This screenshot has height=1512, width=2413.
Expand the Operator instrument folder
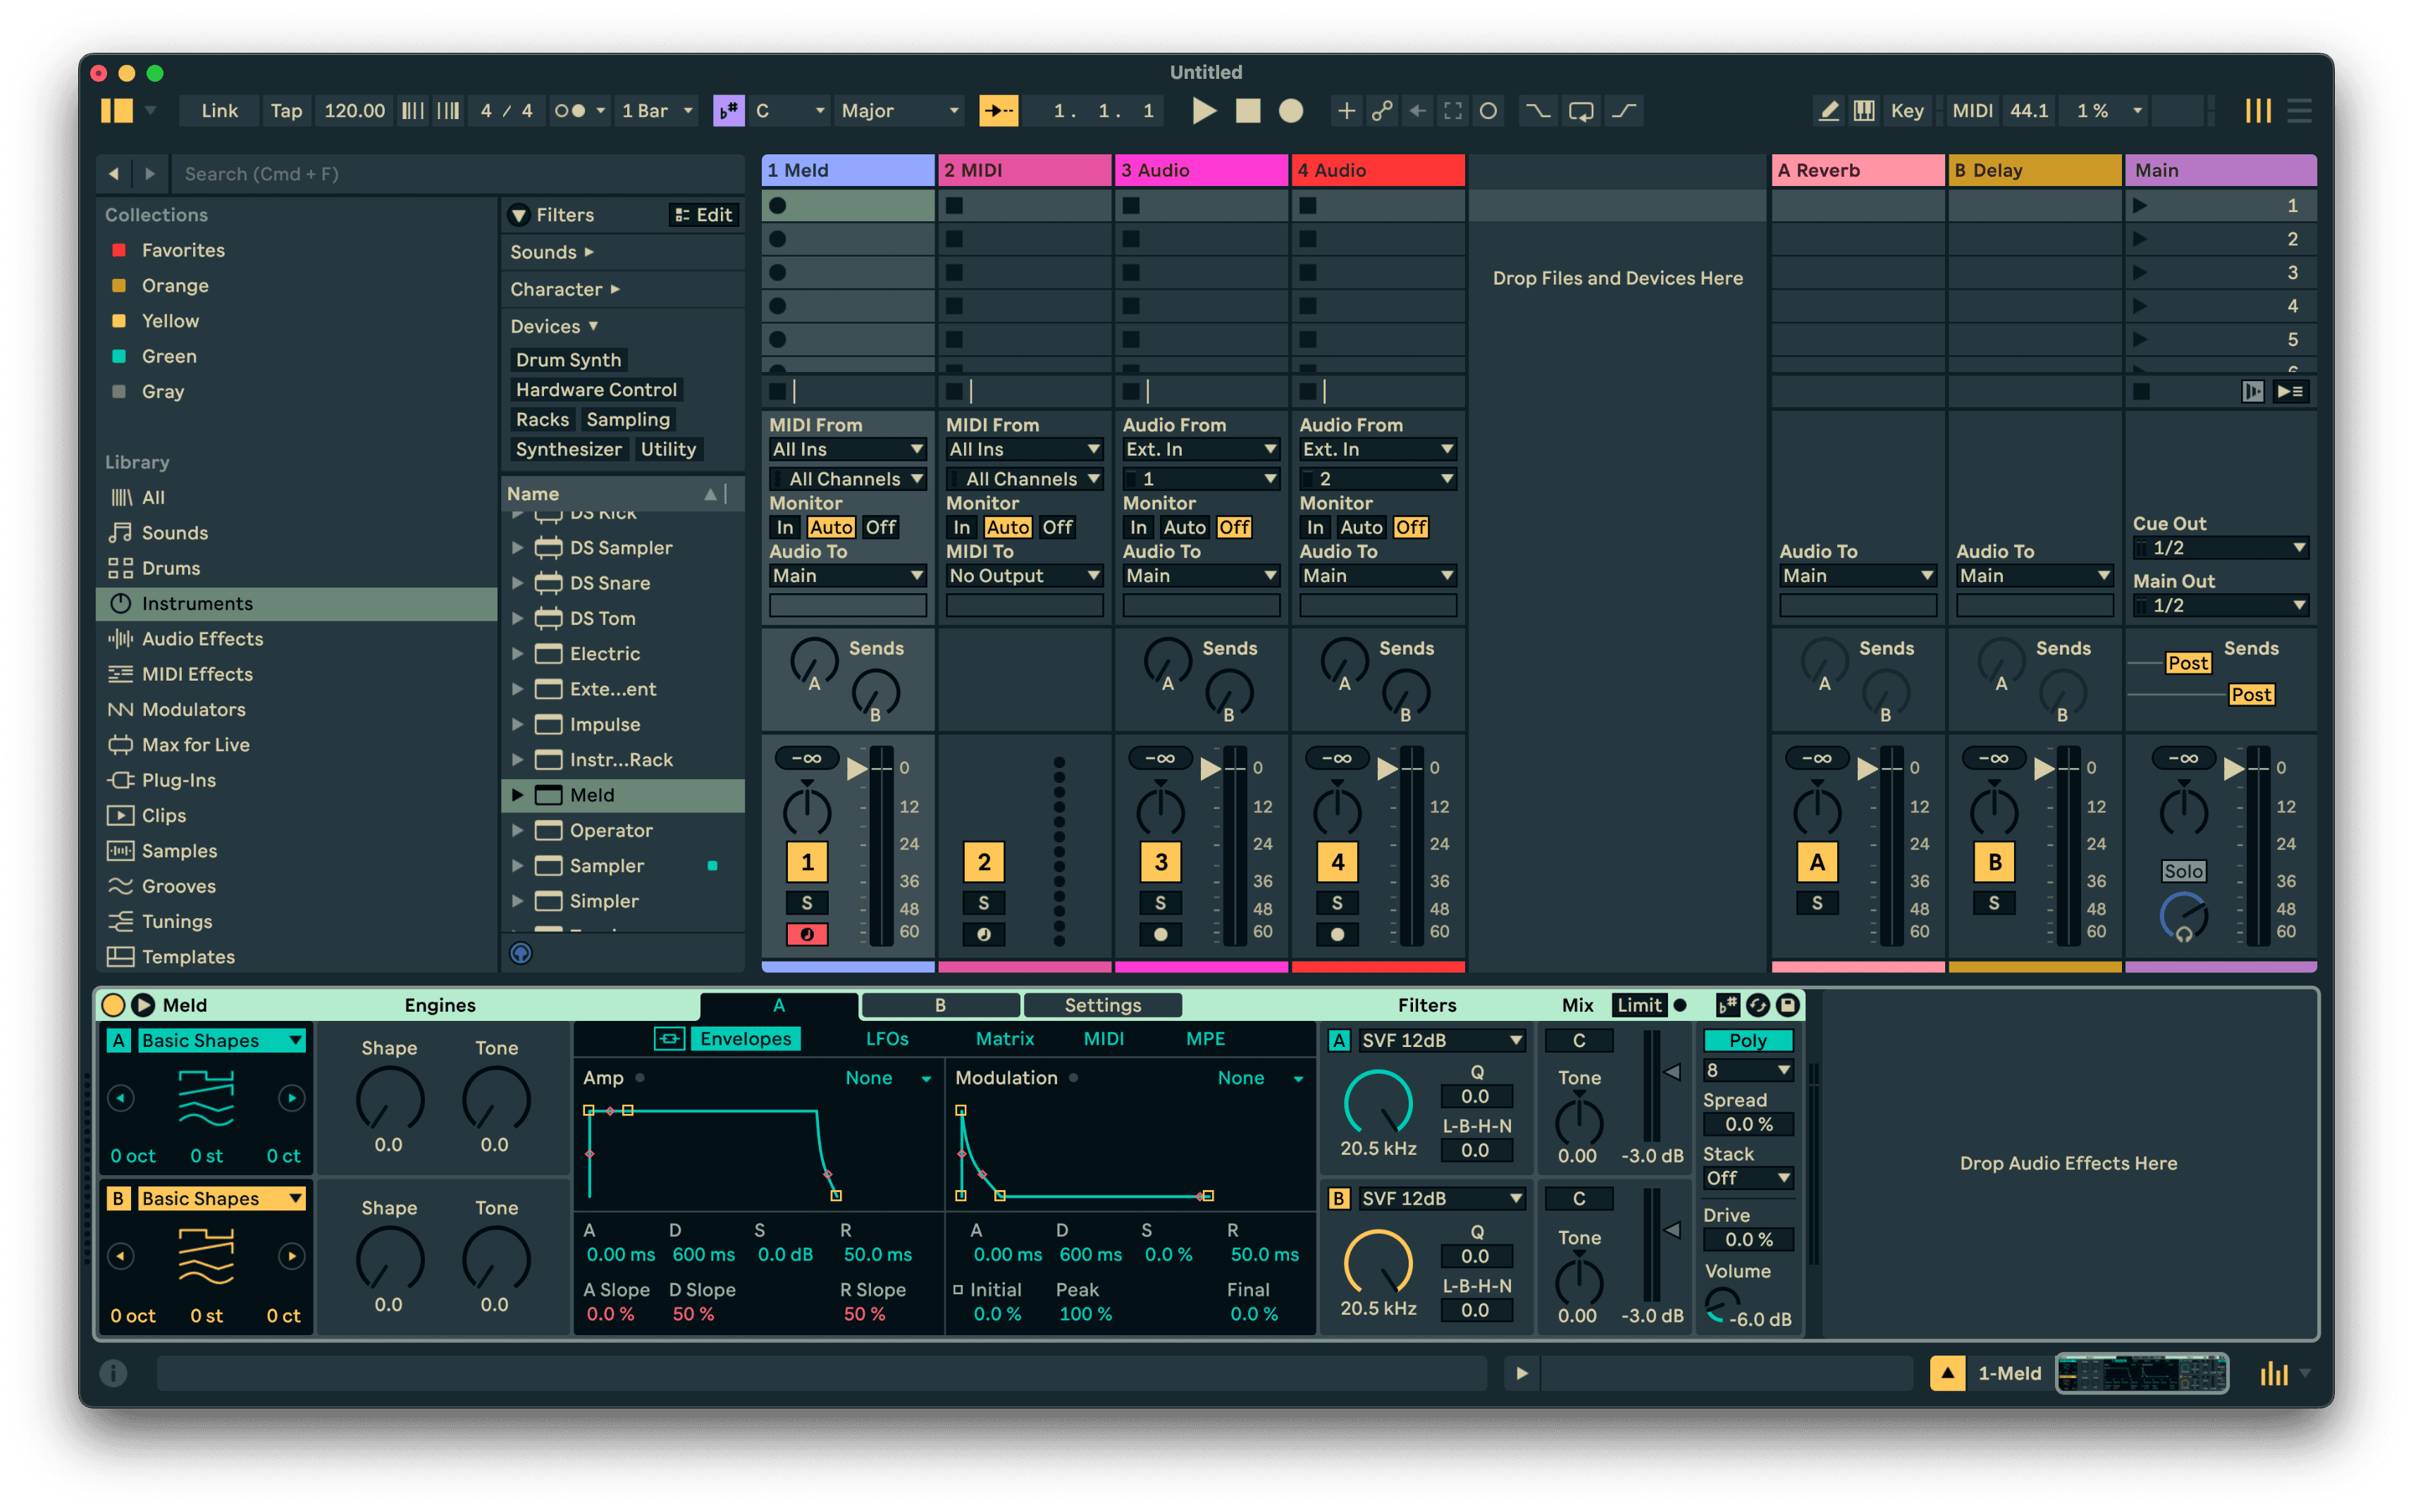coord(517,830)
